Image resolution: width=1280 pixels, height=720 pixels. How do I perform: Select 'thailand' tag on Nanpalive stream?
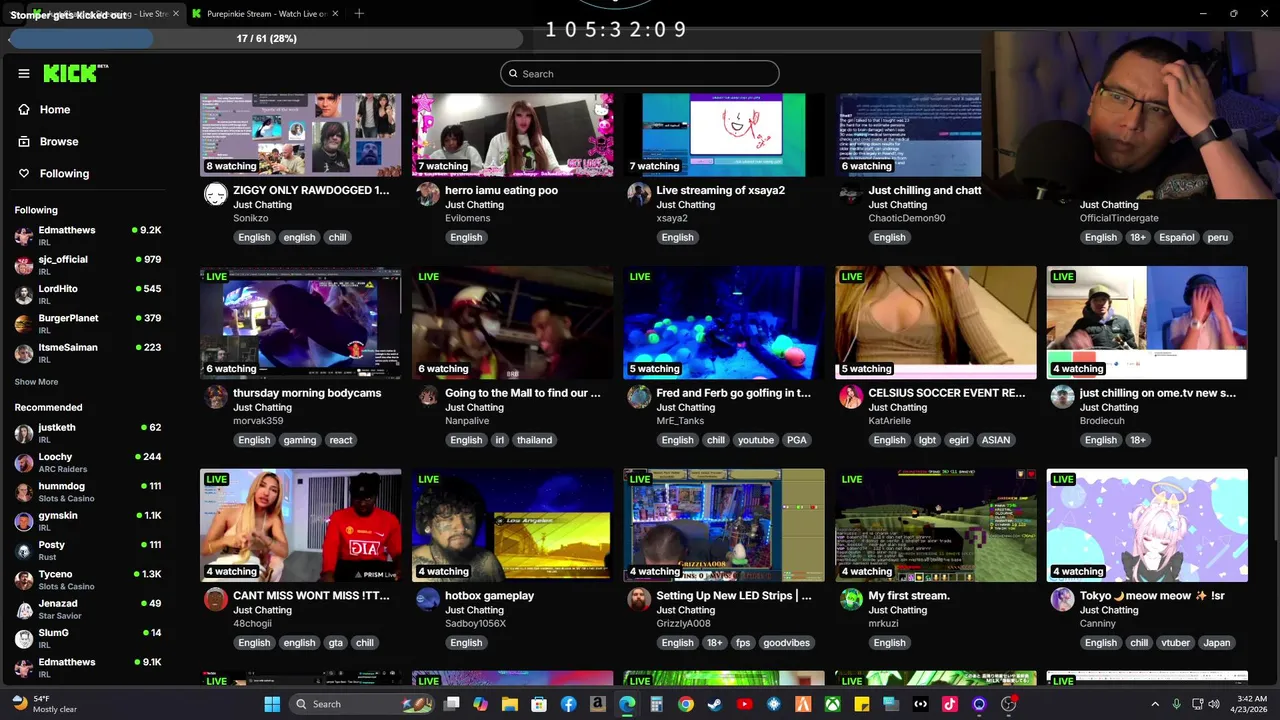coord(534,440)
